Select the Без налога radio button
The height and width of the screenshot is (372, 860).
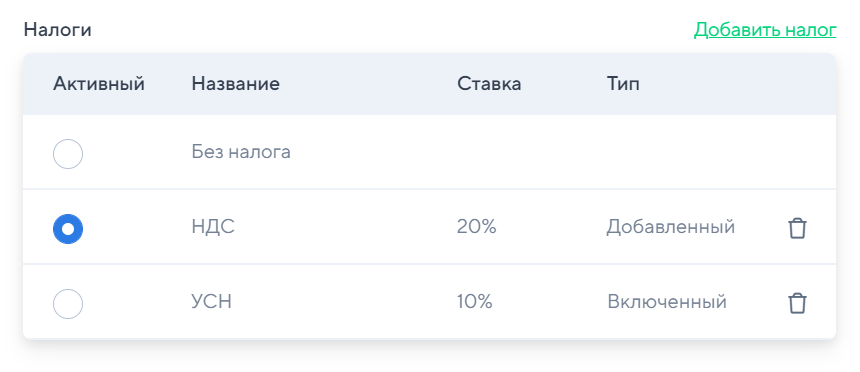(x=68, y=154)
